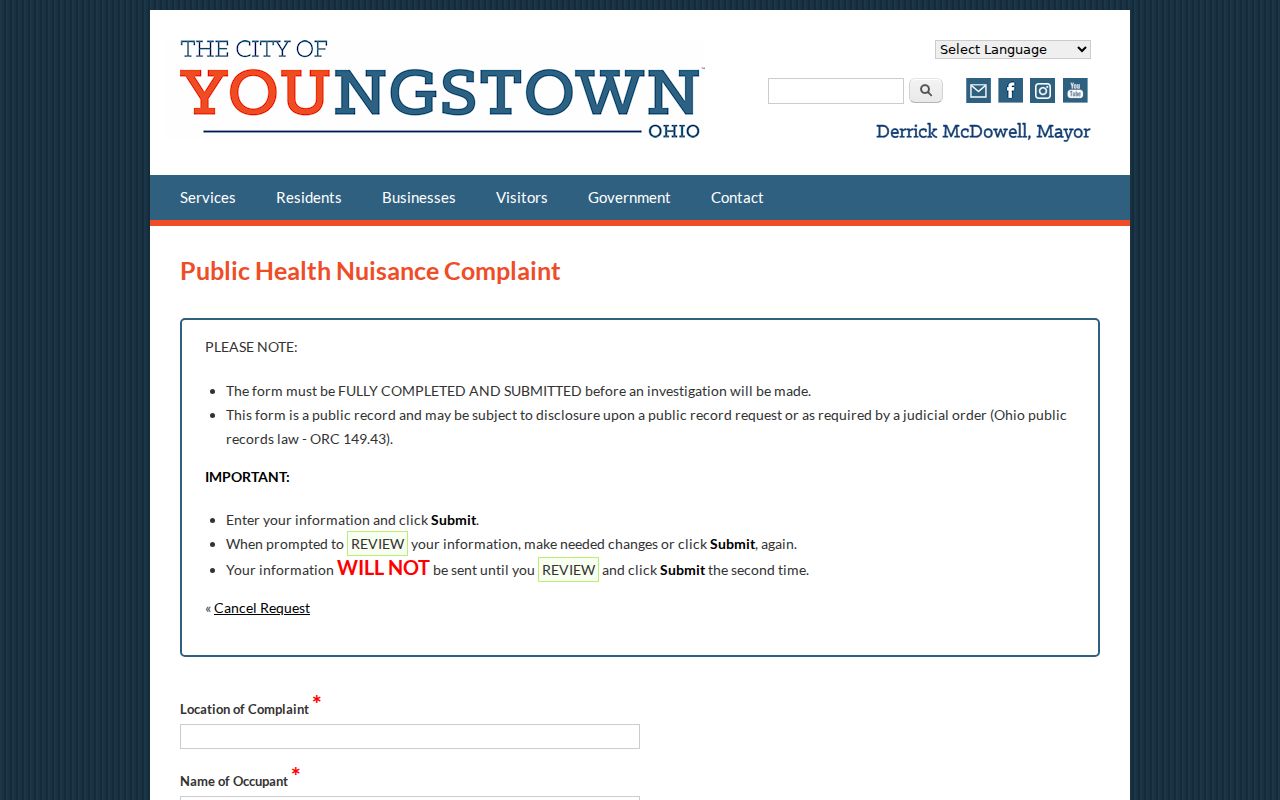
Task: Open the Select Language dropdown
Action: [x=1013, y=49]
